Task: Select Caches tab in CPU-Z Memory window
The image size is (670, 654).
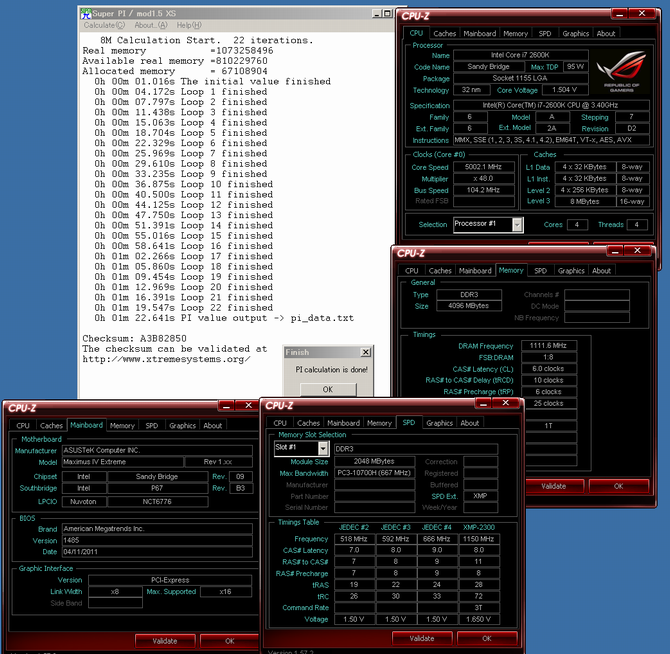Action: [x=440, y=271]
